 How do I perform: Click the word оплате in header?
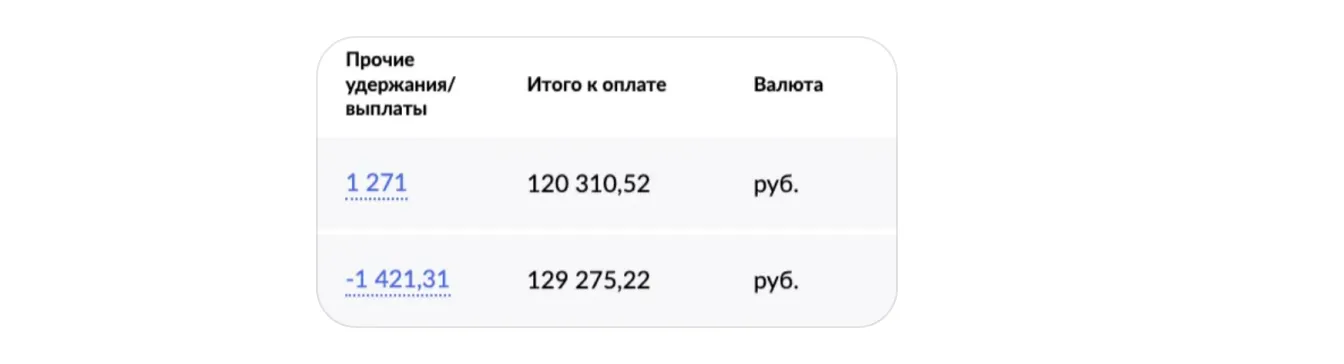pos(634,85)
